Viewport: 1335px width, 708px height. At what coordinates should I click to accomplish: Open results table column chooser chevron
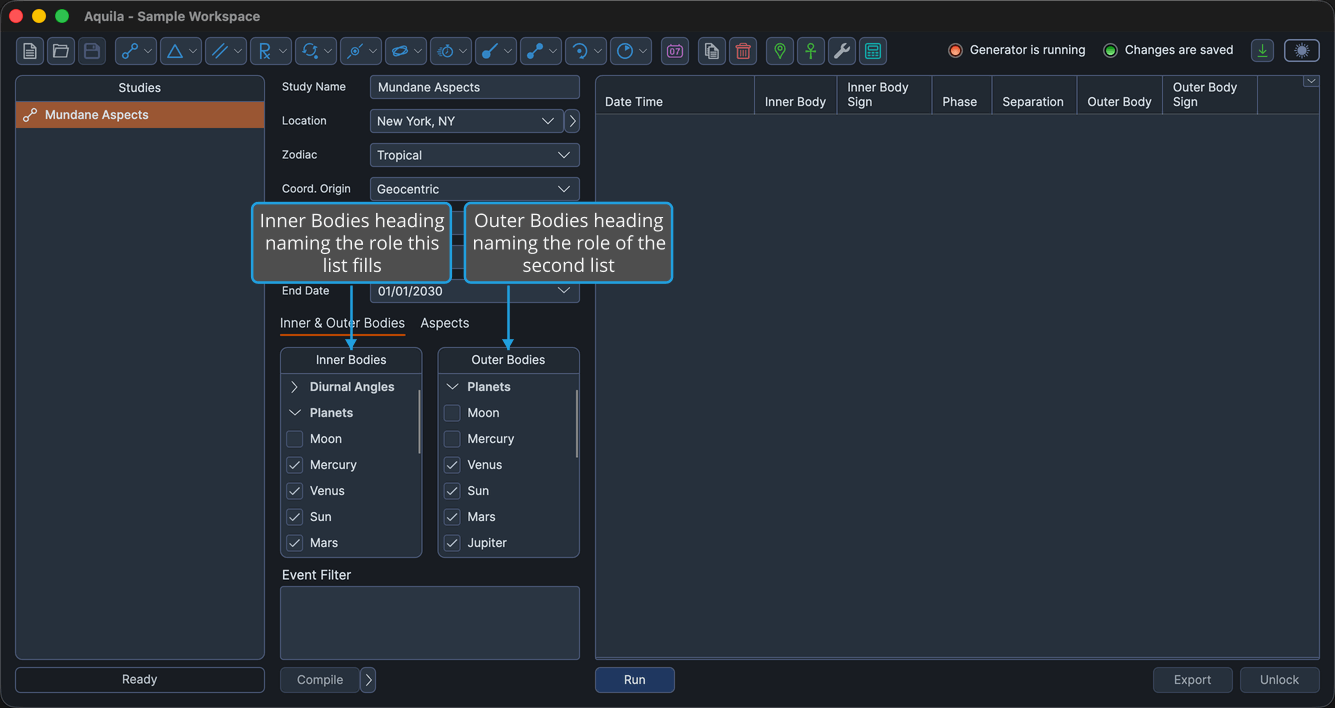1311,82
